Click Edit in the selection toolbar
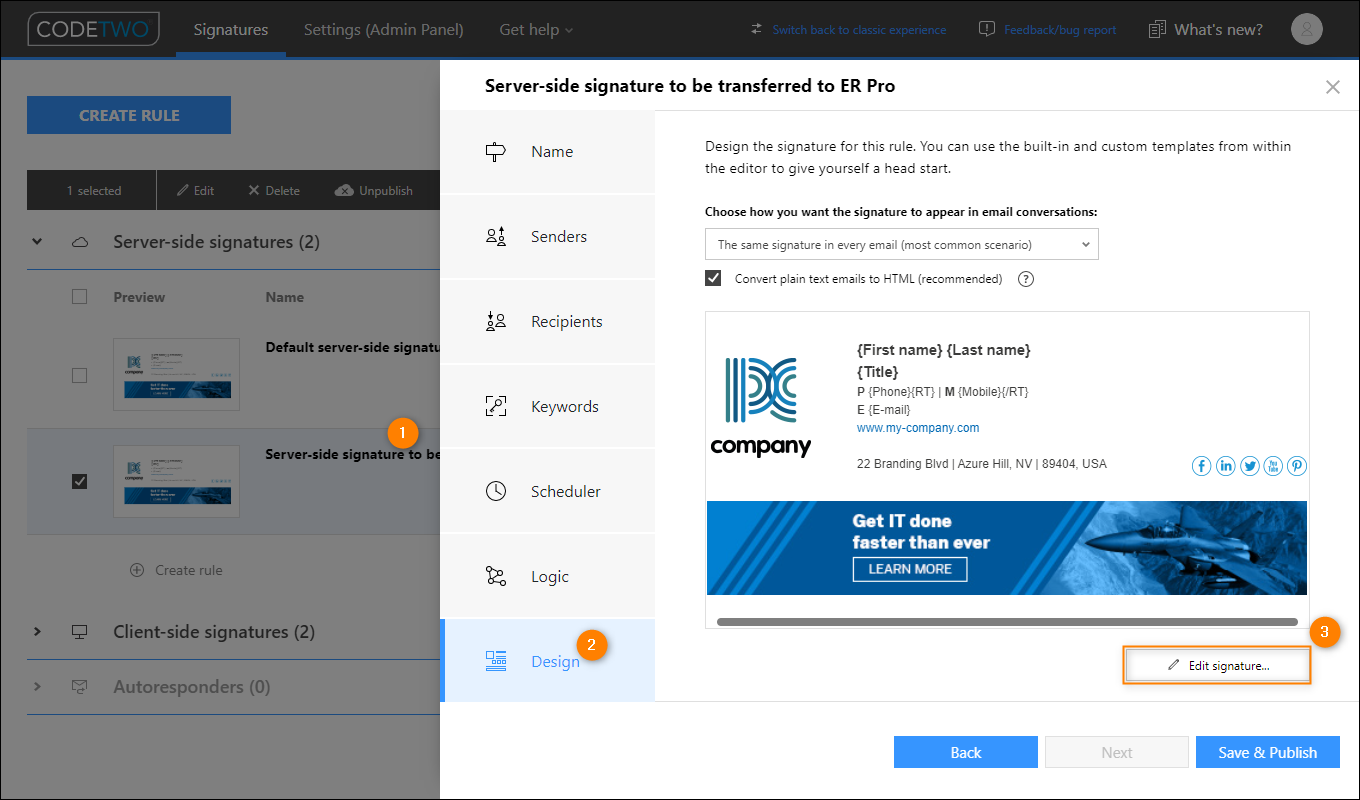This screenshot has width=1360, height=800. click(196, 190)
